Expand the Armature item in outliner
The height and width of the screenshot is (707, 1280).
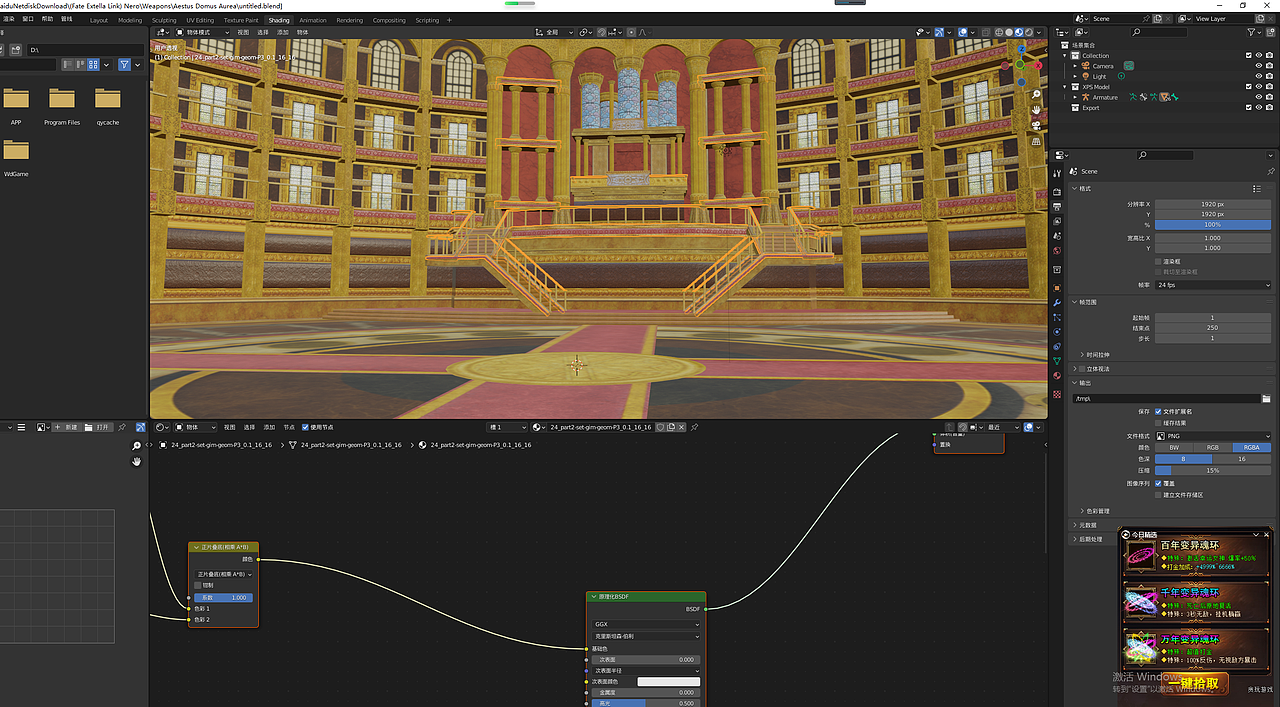click(x=1076, y=98)
